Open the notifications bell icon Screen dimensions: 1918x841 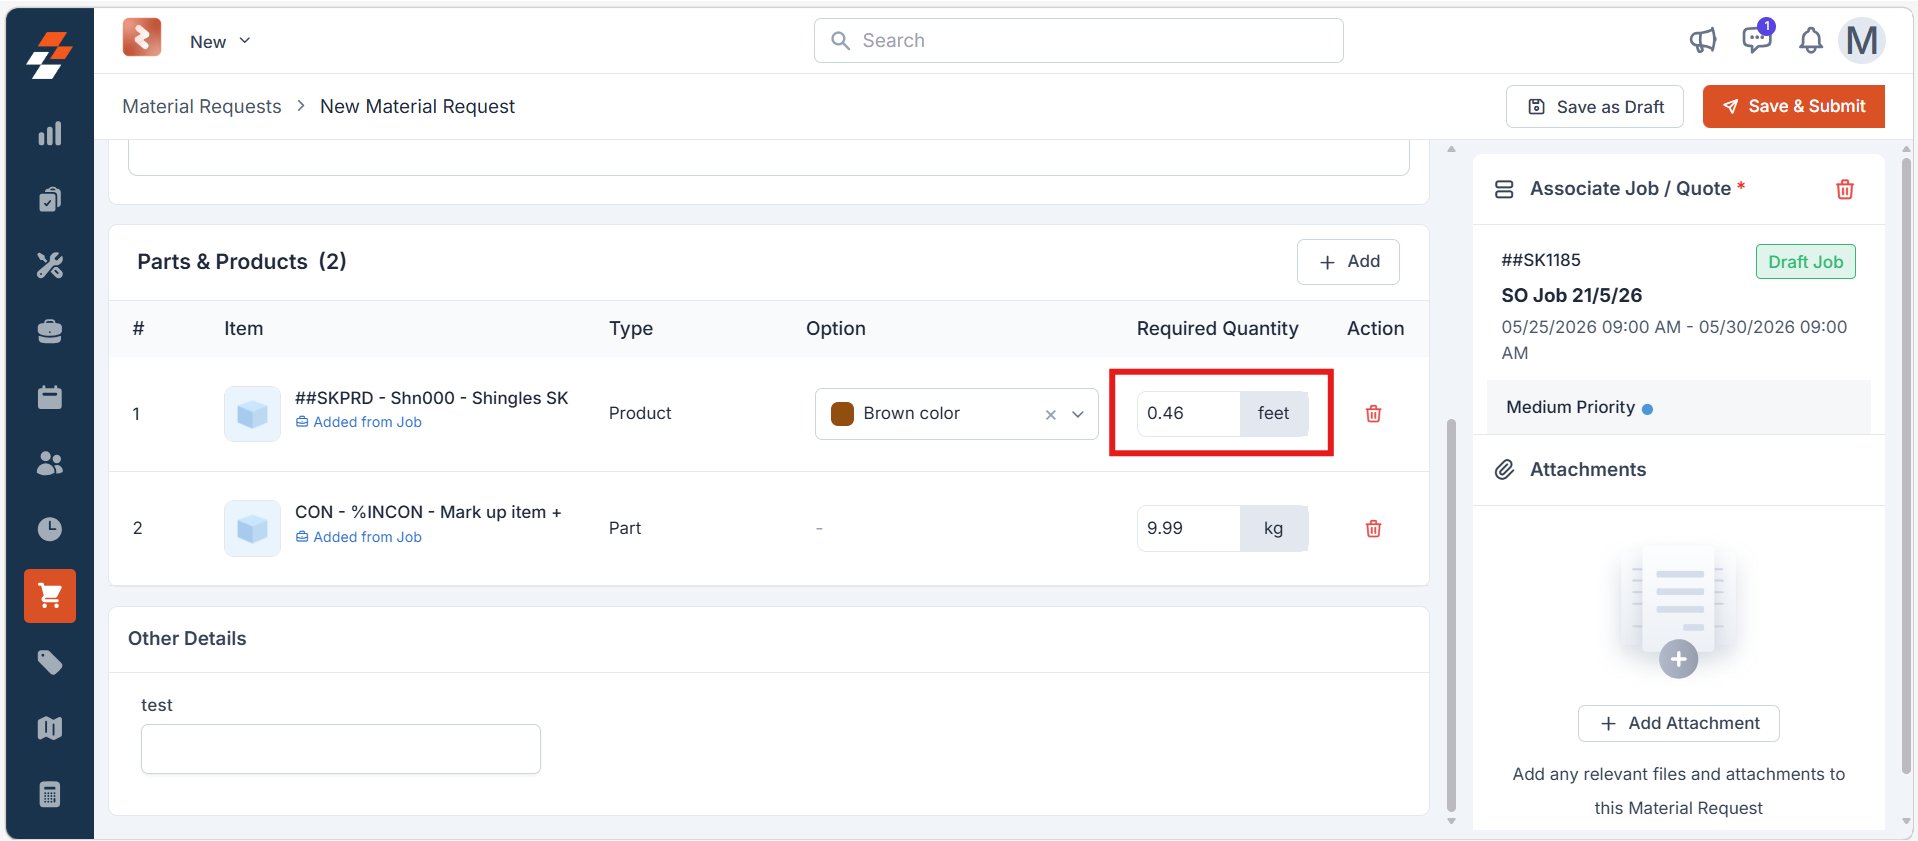point(1810,41)
